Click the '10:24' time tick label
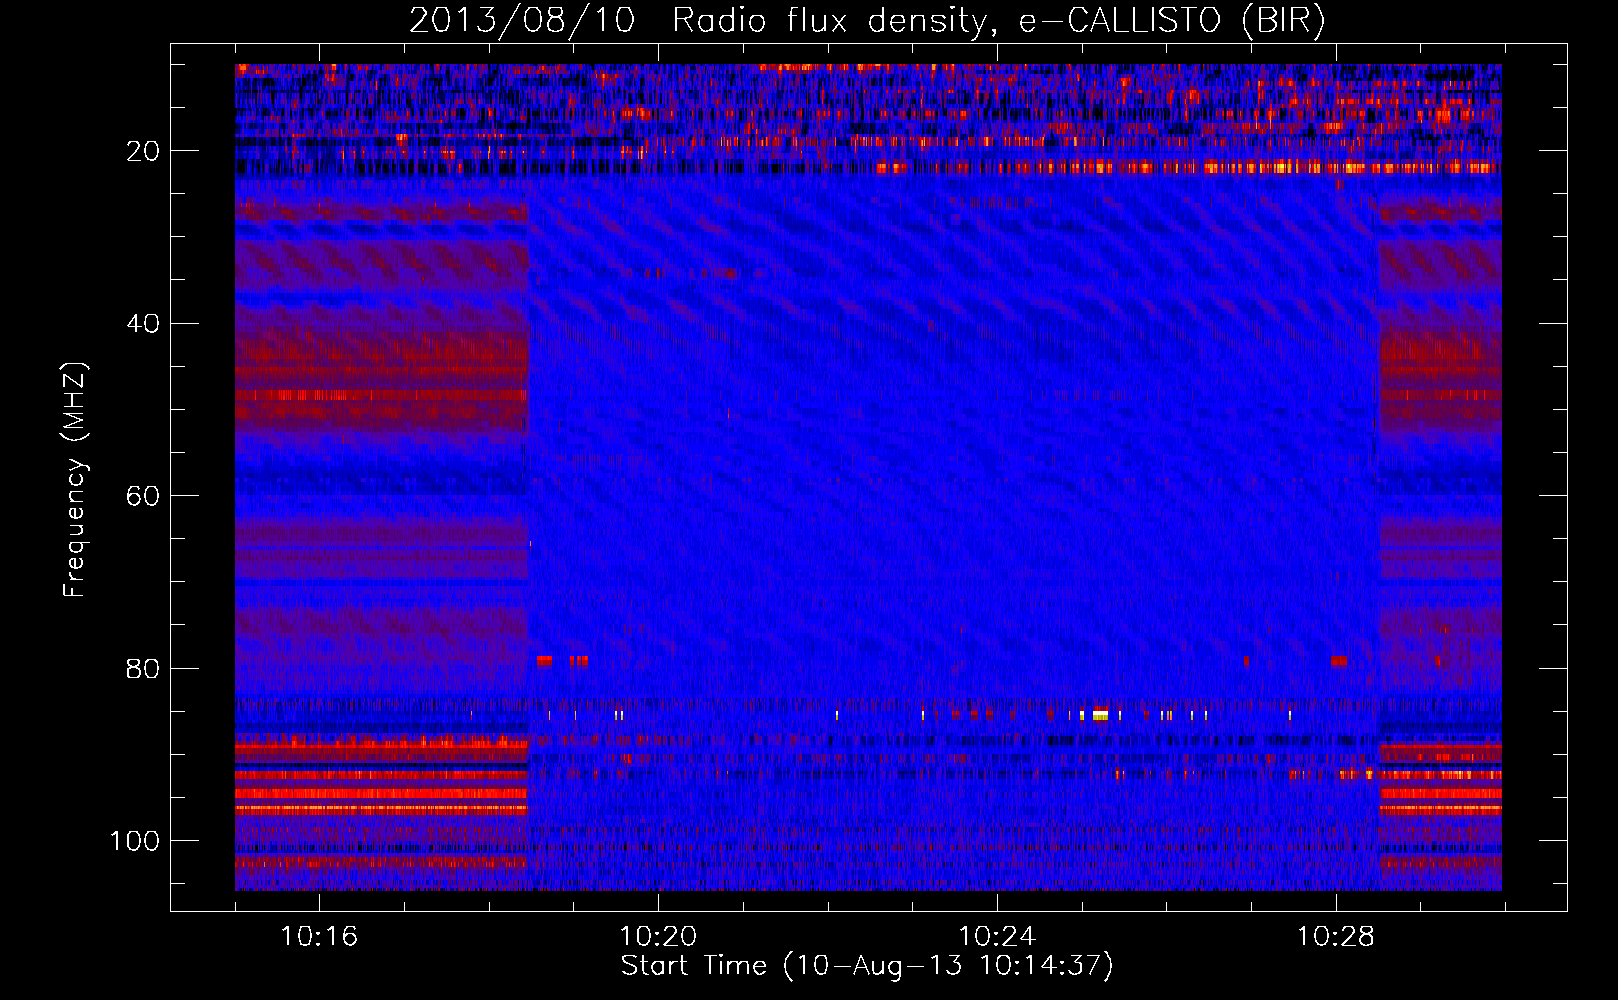Image resolution: width=1618 pixels, height=1000 pixels. click(997, 936)
